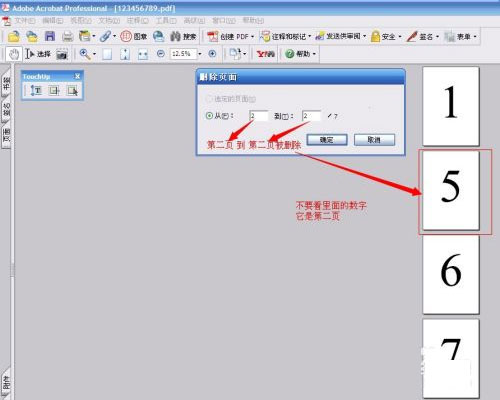The image size is (500, 400).
Task: Click the open-from-web folder icon
Action: (32, 36)
